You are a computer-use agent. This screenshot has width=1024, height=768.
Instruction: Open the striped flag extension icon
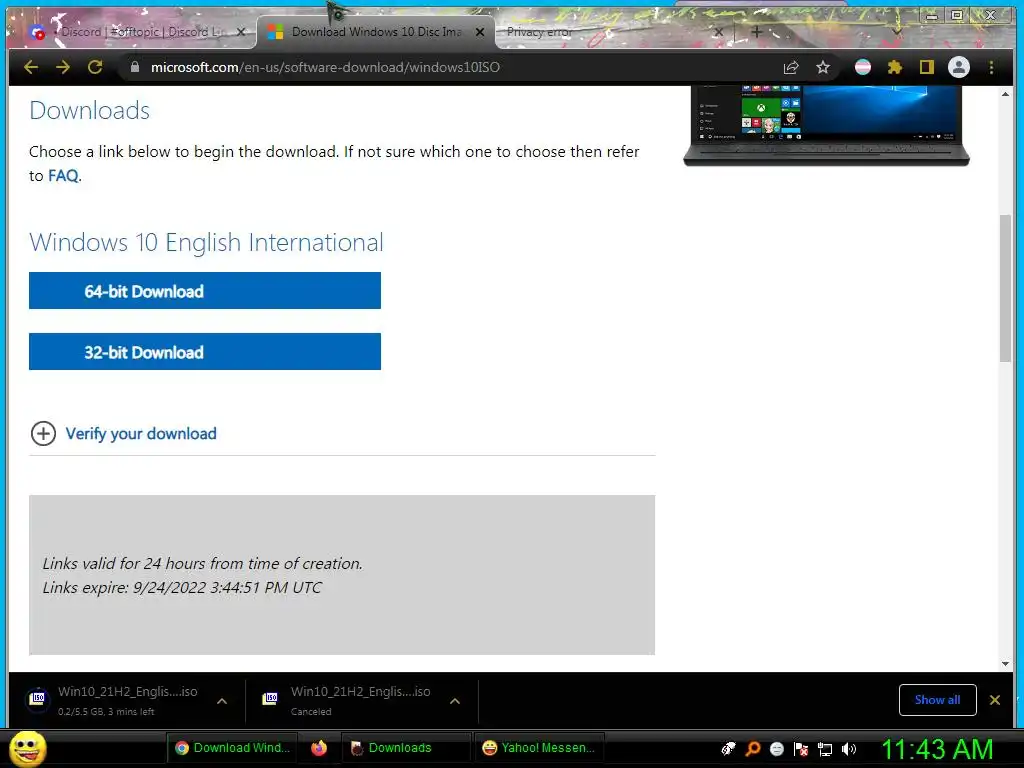click(x=863, y=67)
